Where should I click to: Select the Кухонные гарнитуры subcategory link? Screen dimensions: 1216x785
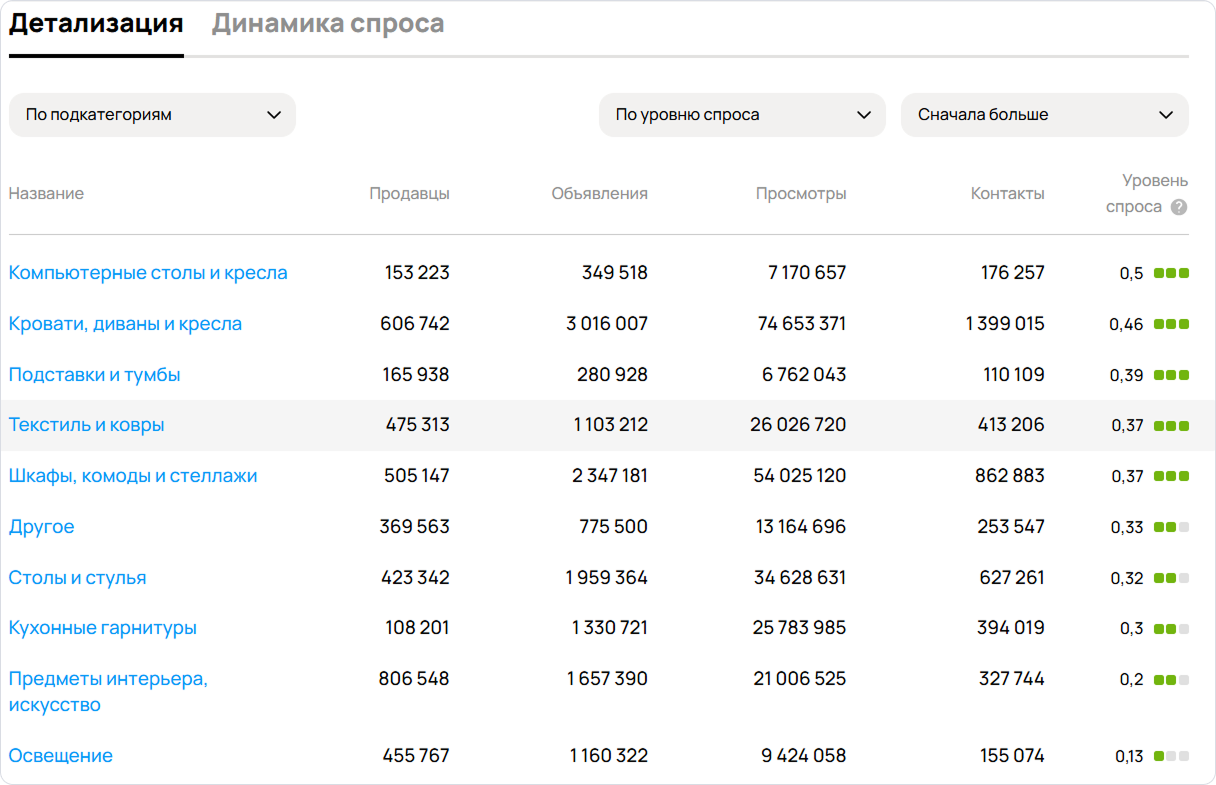103,628
